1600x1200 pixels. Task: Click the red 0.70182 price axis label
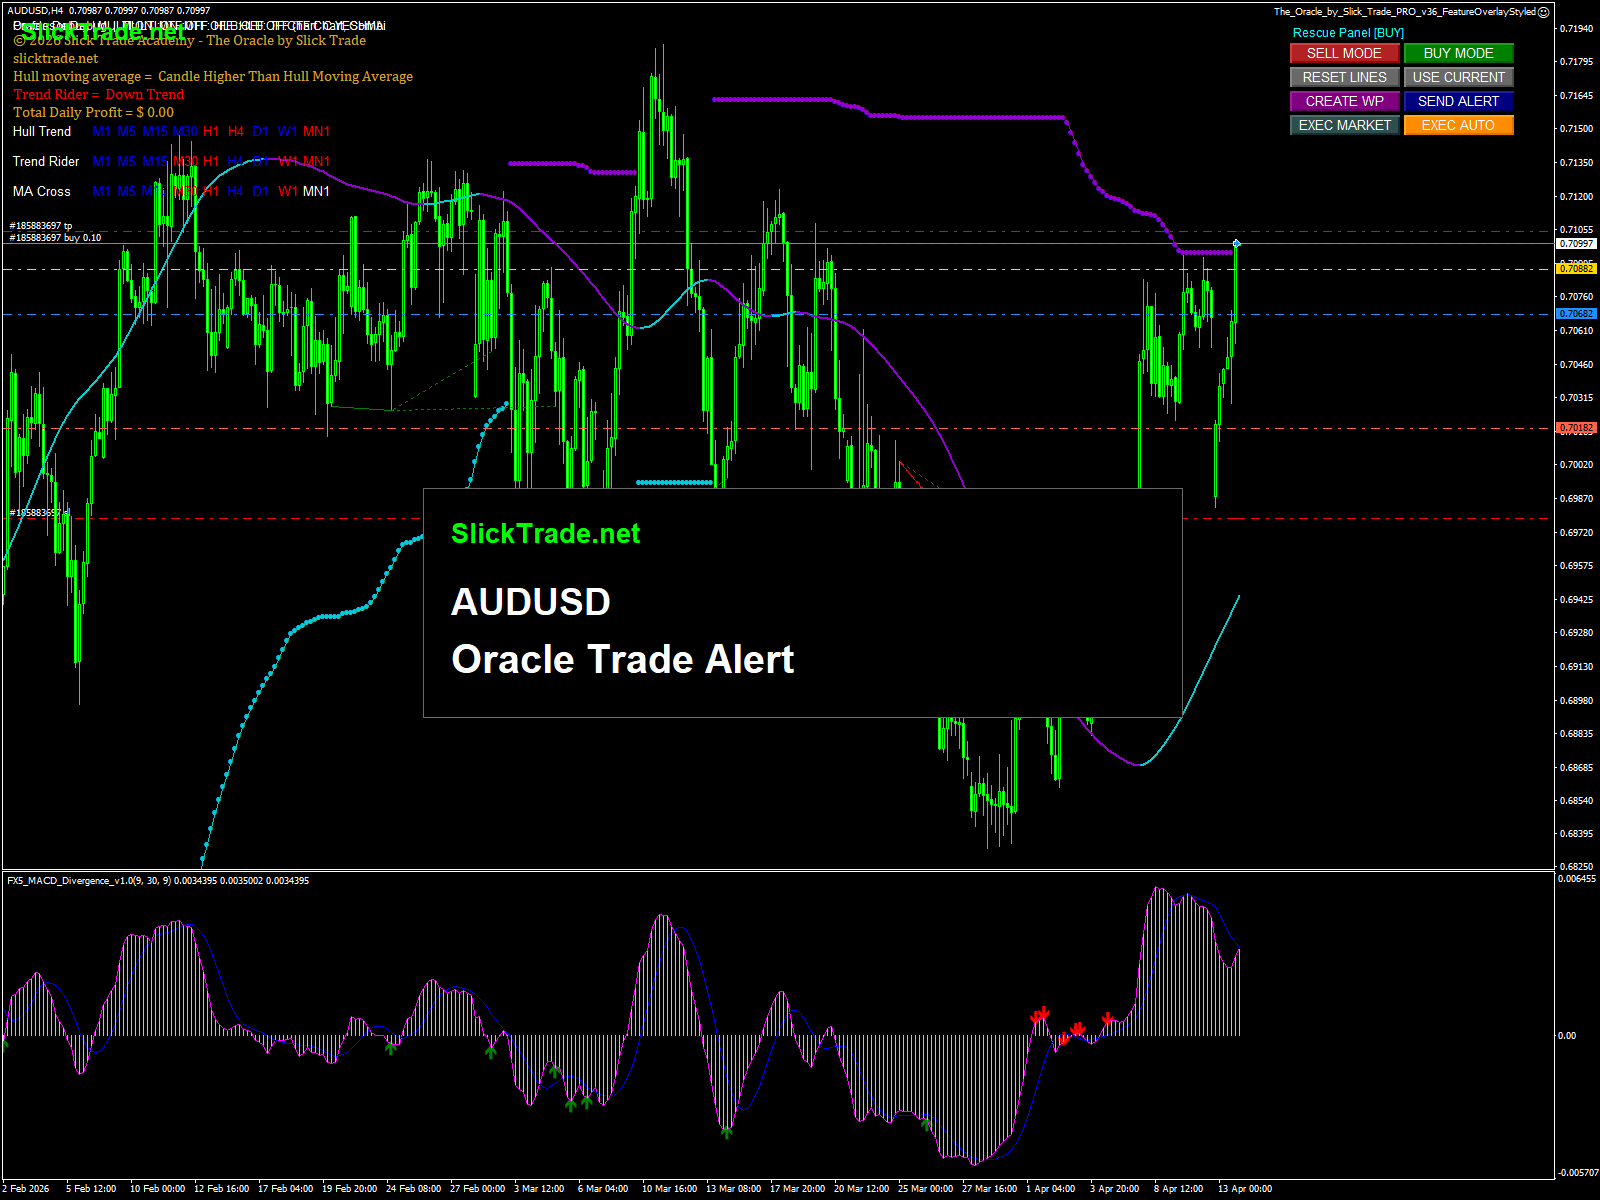point(1576,428)
